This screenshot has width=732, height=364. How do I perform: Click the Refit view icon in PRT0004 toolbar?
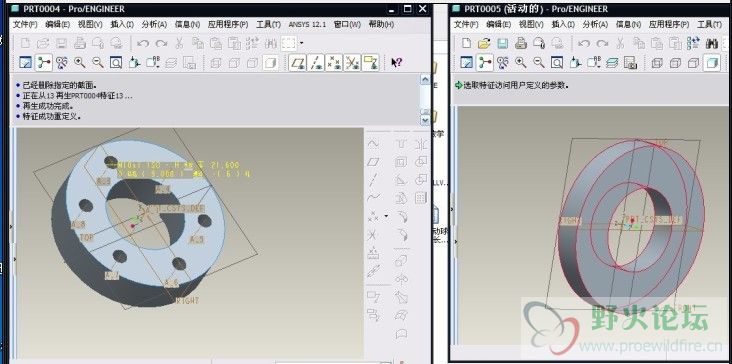(116, 63)
